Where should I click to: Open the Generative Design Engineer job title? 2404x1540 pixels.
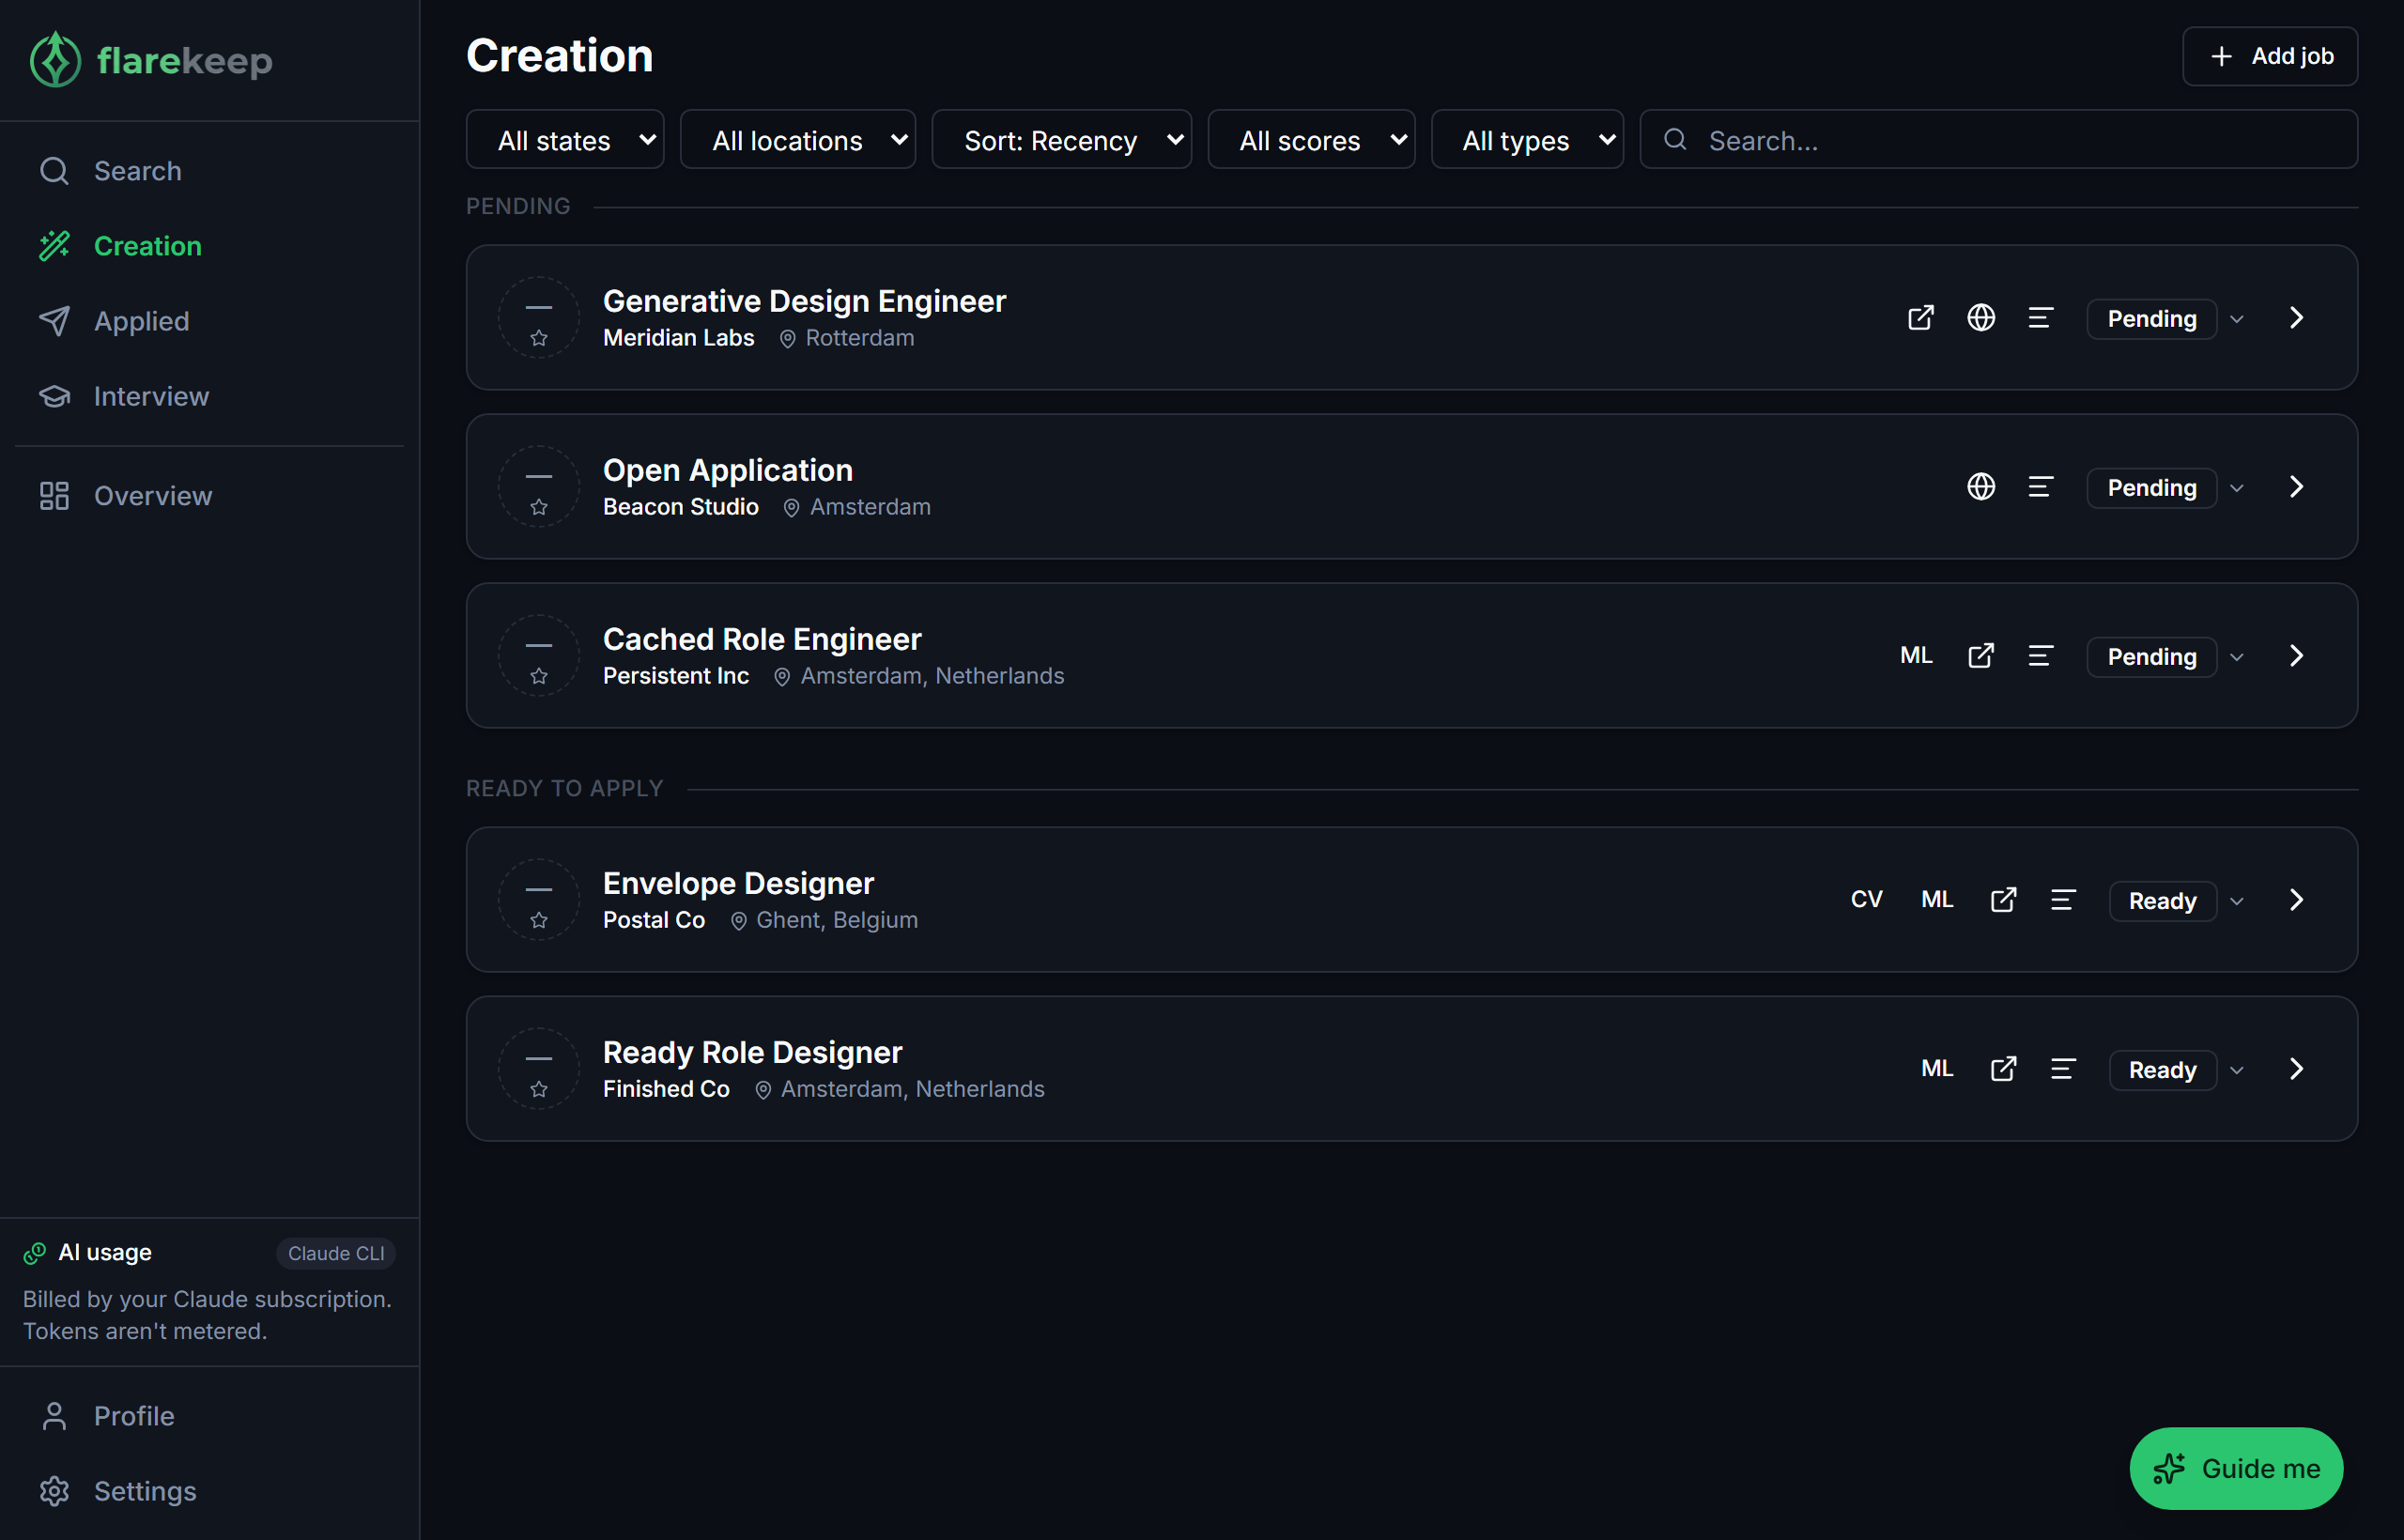[x=804, y=301]
